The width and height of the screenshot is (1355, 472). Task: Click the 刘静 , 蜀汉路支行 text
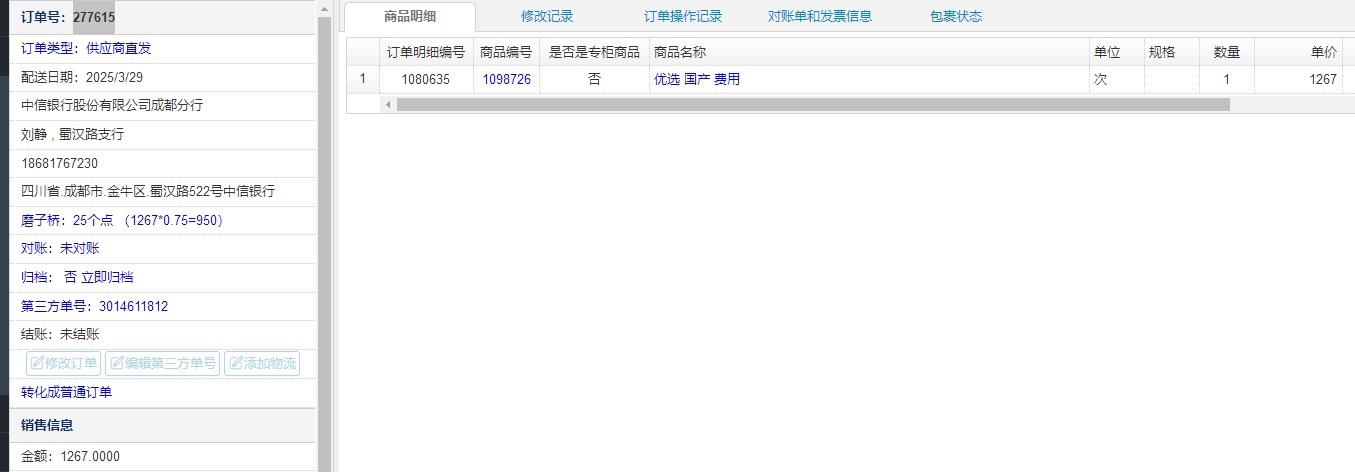[x=72, y=134]
